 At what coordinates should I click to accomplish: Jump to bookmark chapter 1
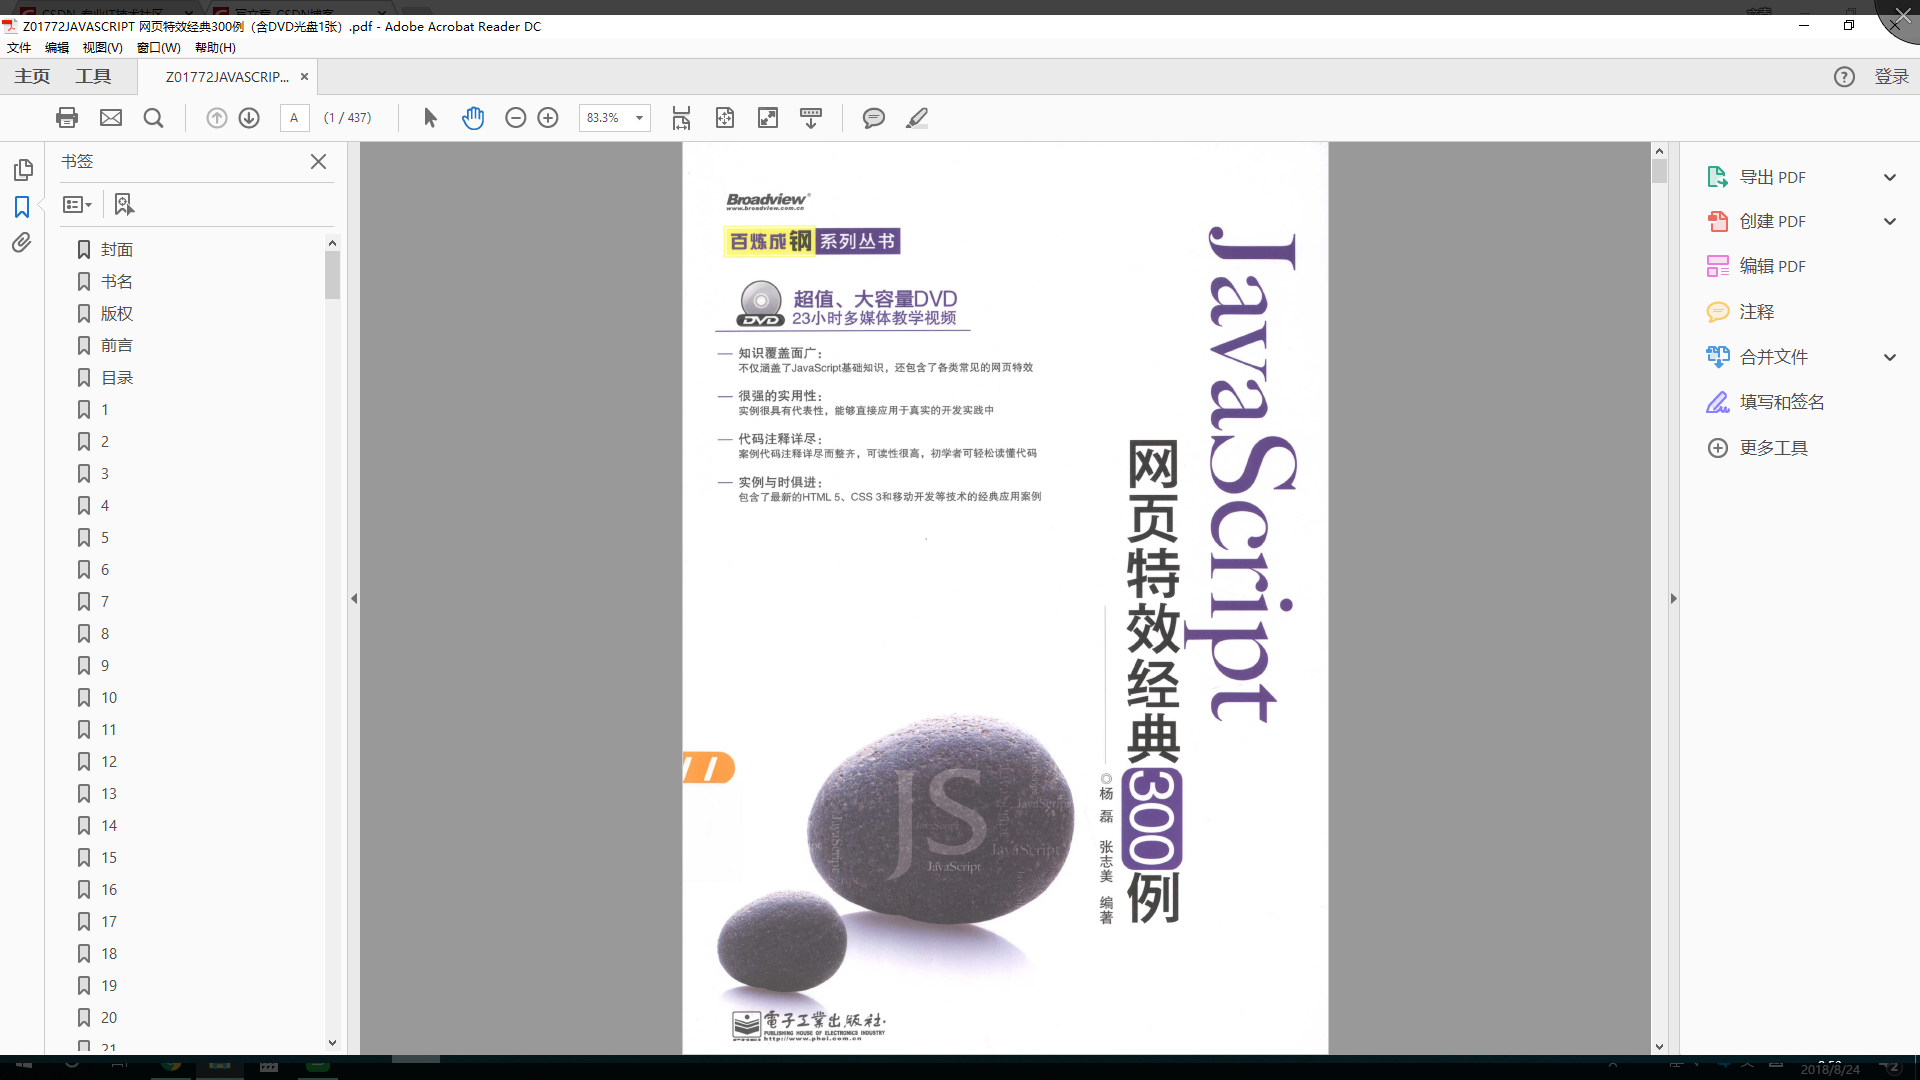104,410
